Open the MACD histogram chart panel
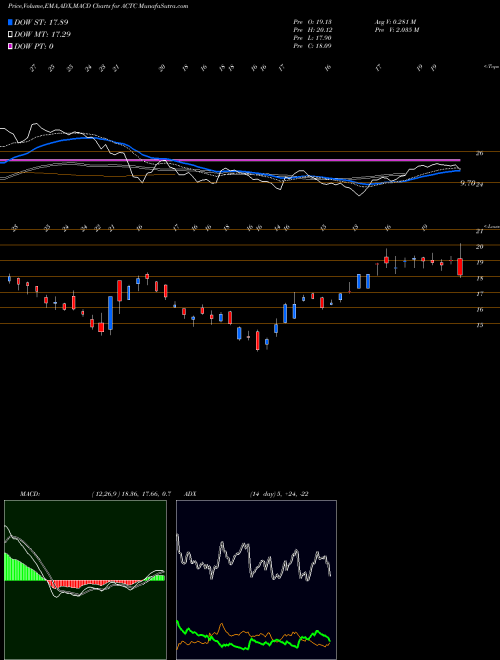This screenshot has width=500, height=660. (85, 580)
